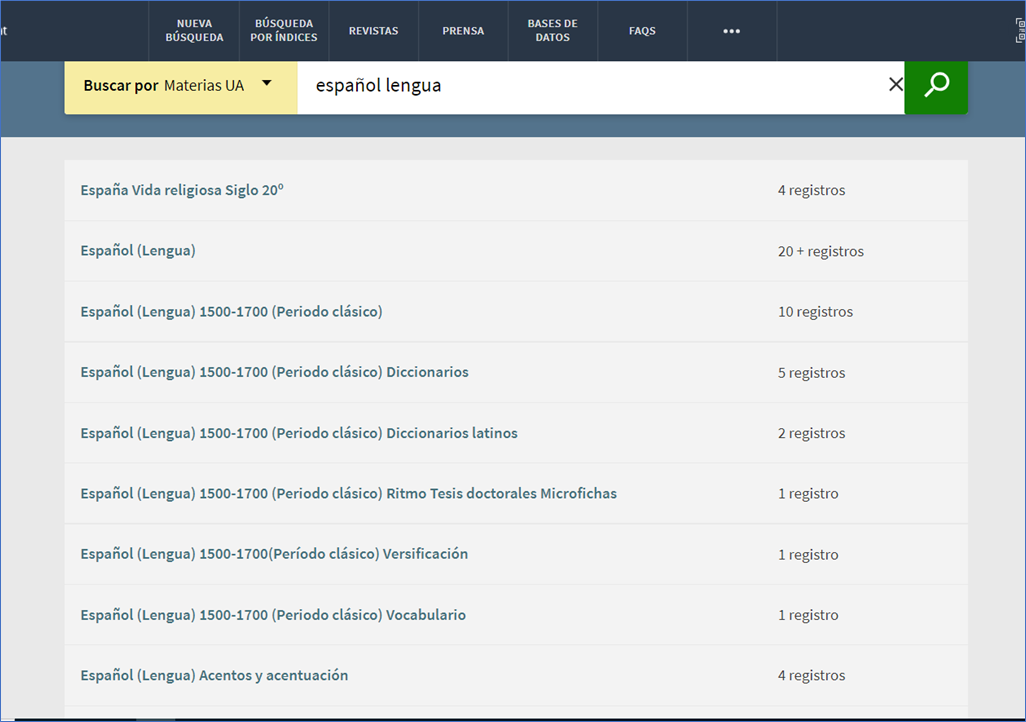Clear the search text with the X icon

(x=895, y=85)
